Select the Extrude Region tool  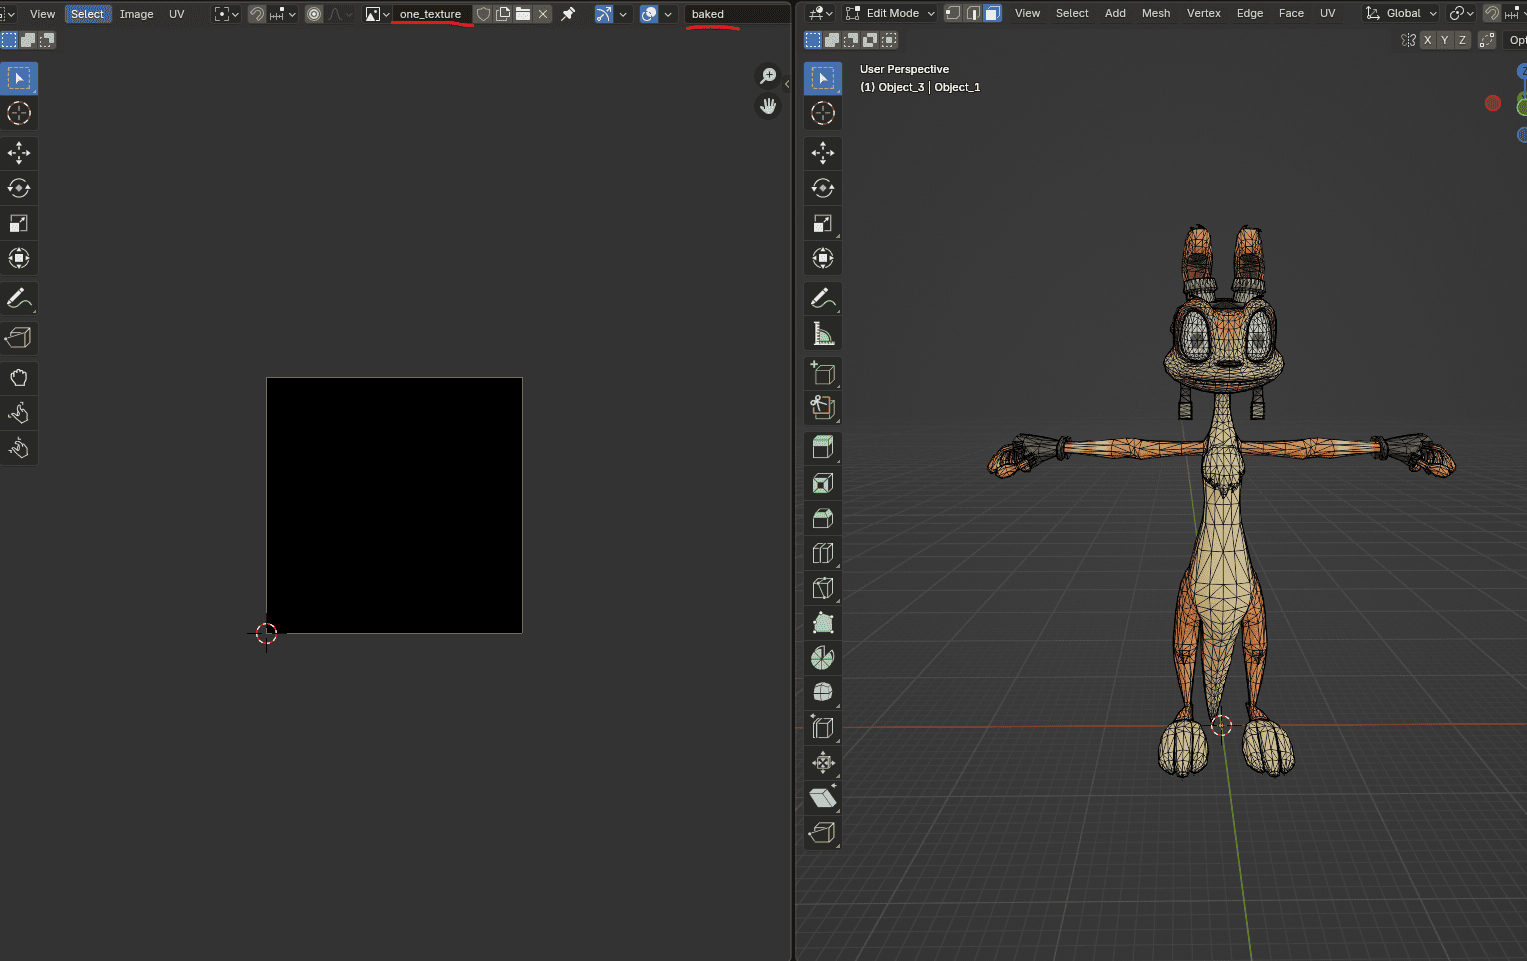pos(823,448)
